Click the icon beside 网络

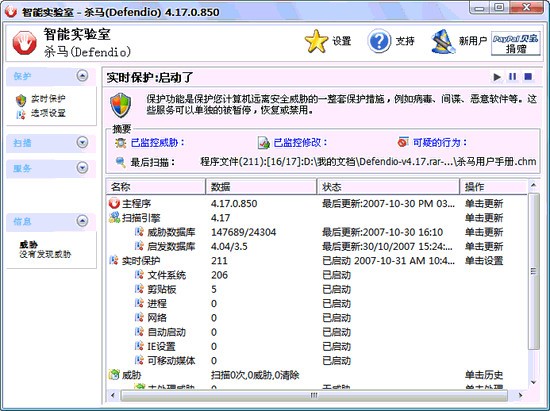click(x=139, y=317)
